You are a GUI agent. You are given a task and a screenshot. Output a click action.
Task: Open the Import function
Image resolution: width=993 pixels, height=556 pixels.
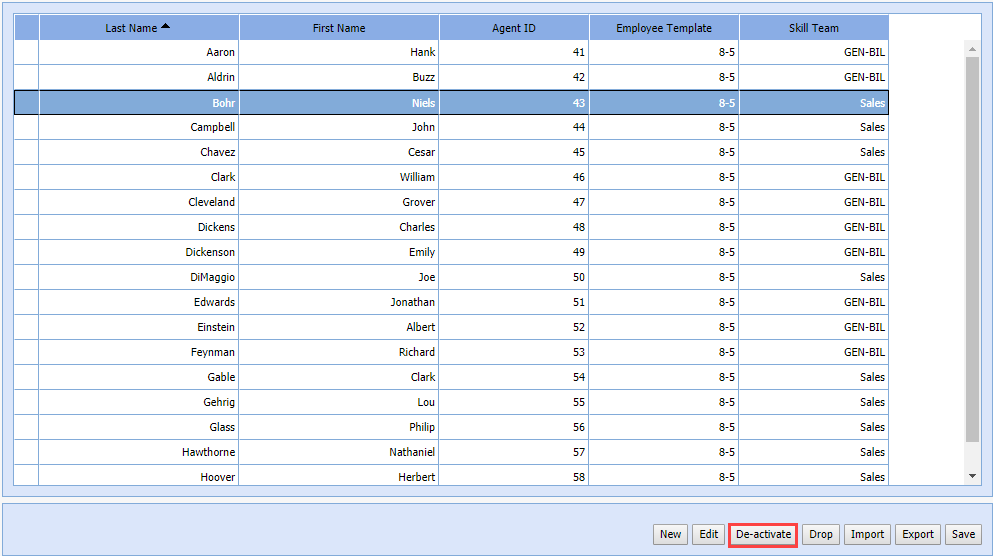pyautogui.click(x=867, y=534)
